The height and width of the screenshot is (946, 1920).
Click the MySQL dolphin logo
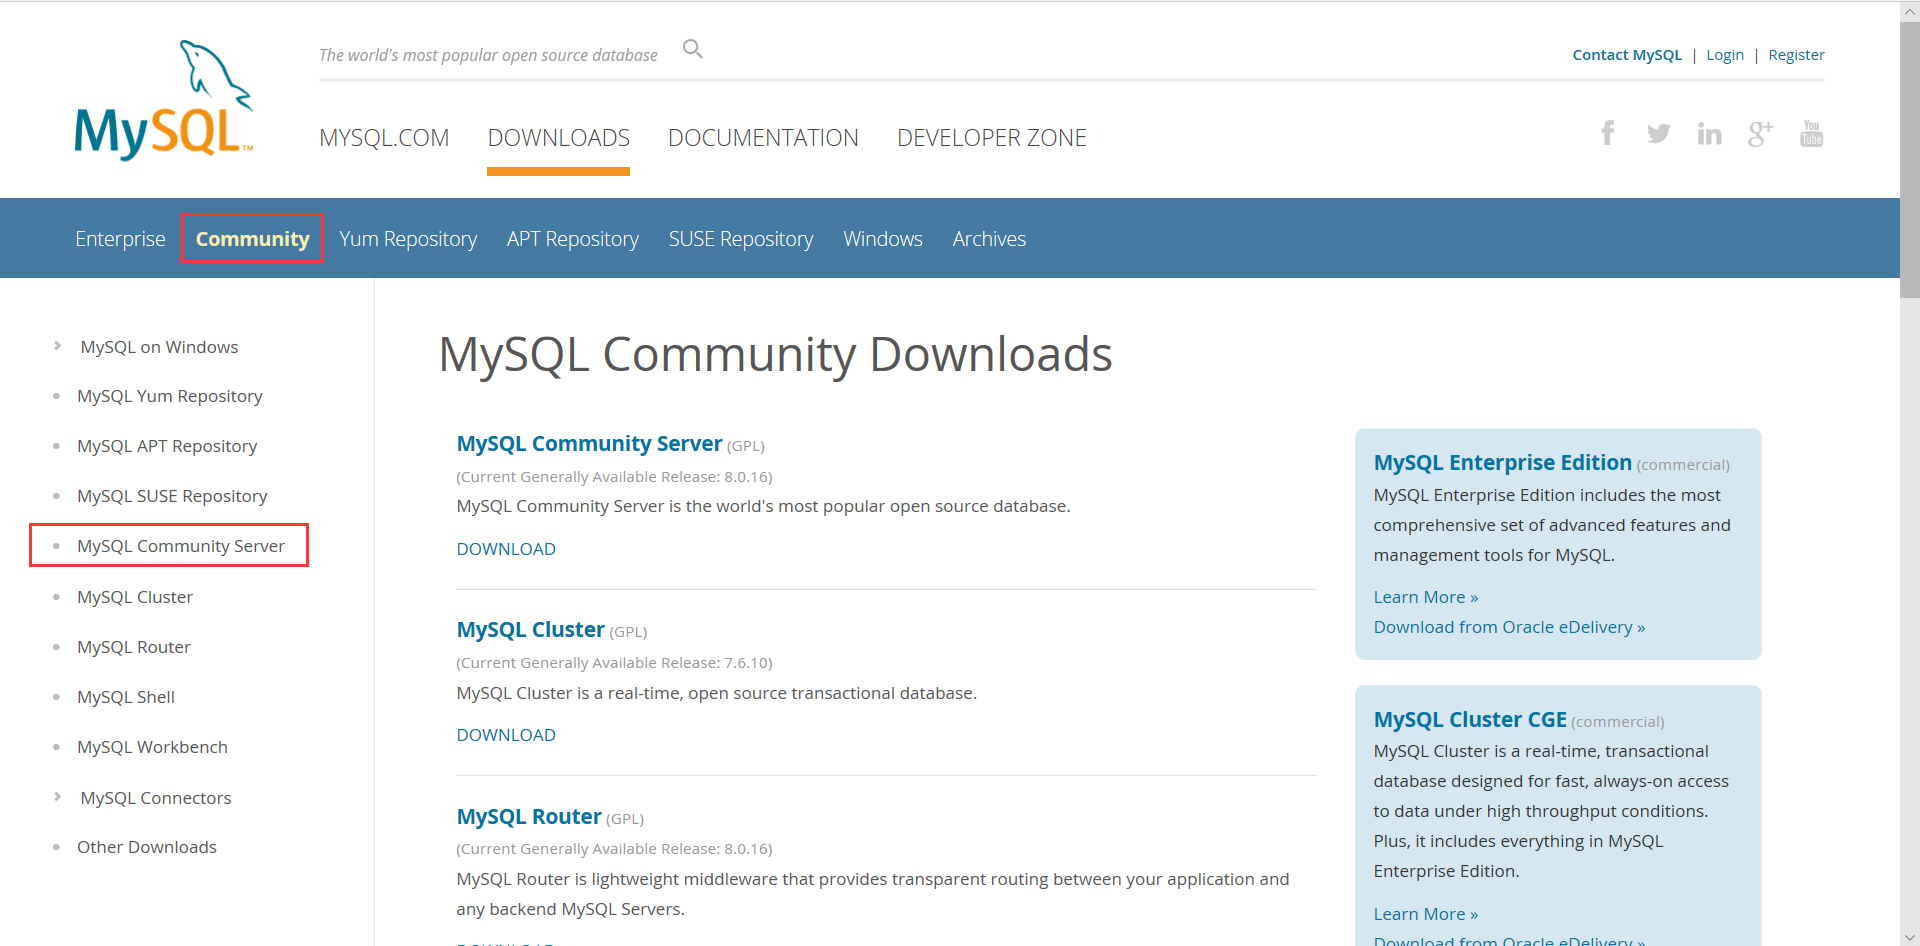(x=164, y=100)
